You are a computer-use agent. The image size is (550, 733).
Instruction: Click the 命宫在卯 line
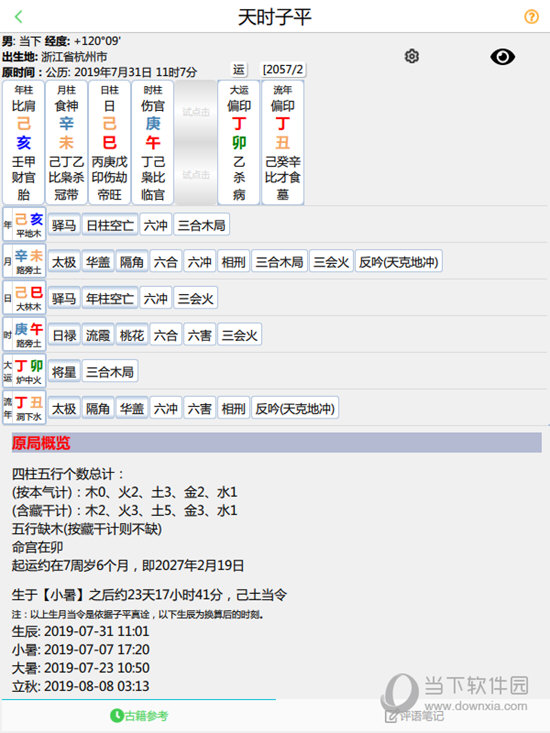pyautogui.click(x=37, y=547)
